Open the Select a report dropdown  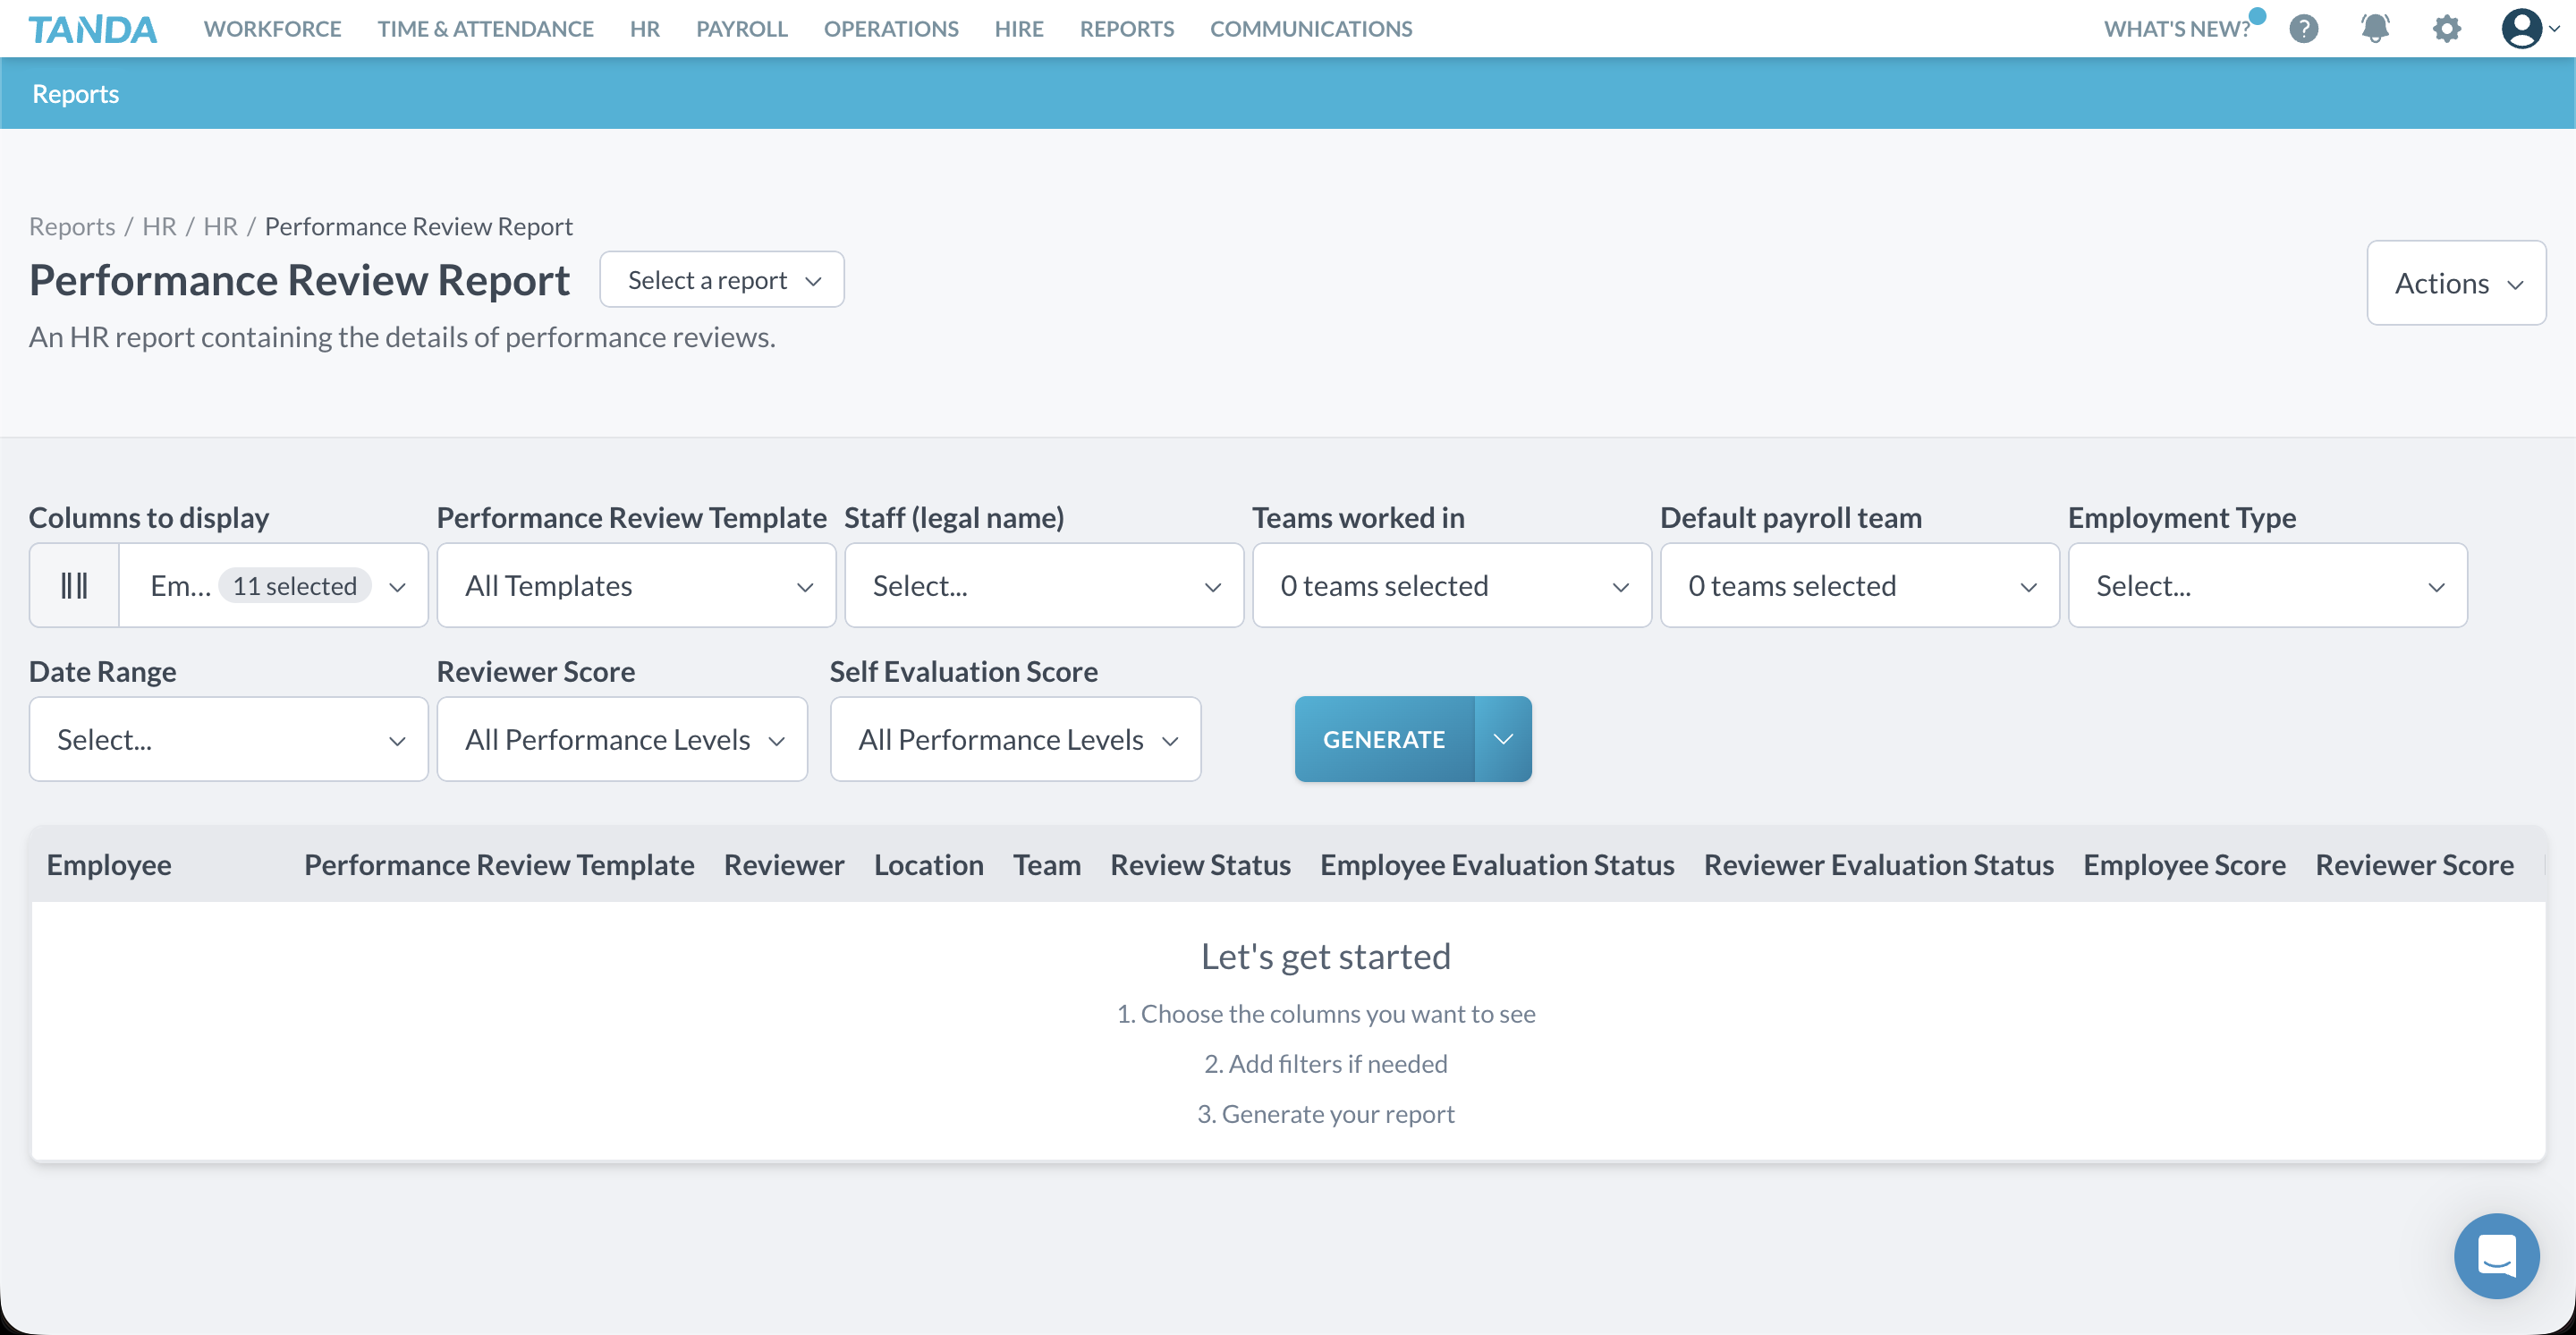pos(722,279)
